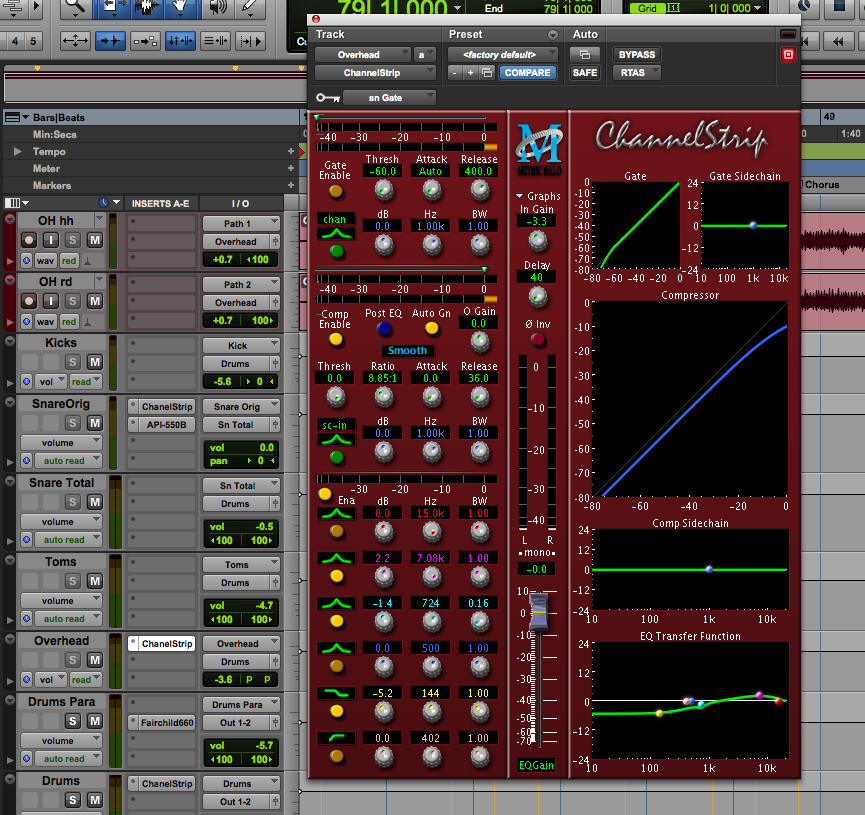Screen dimensions: 865x815
Task: Click the rewind transport button
Action: (838, 41)
